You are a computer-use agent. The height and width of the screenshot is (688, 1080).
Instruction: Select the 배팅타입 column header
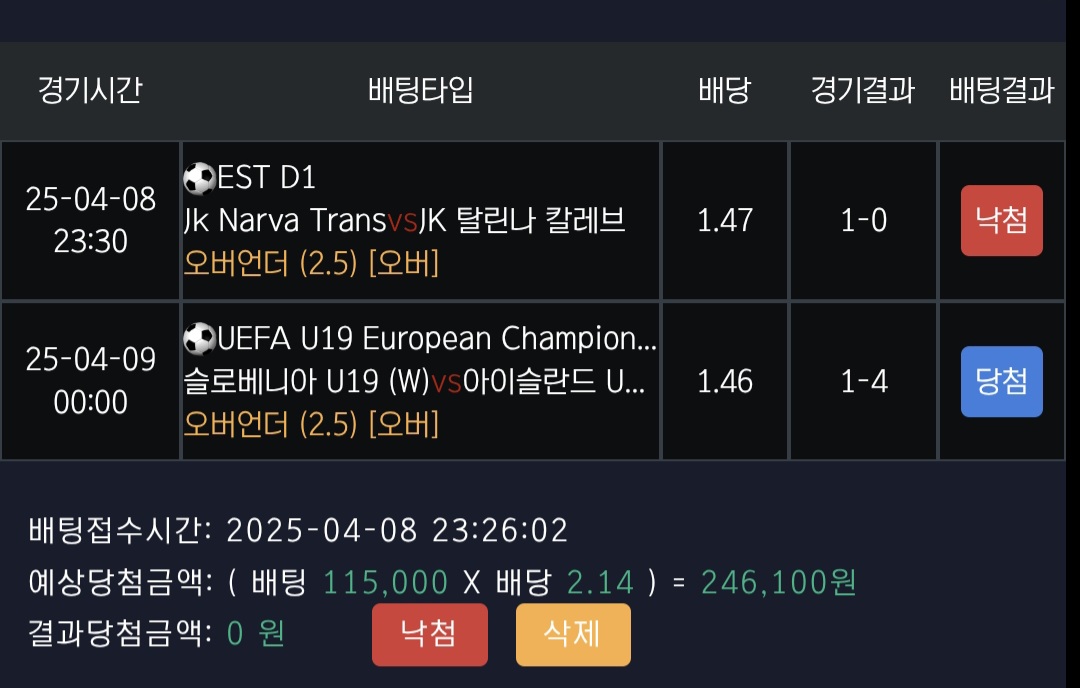420,91
